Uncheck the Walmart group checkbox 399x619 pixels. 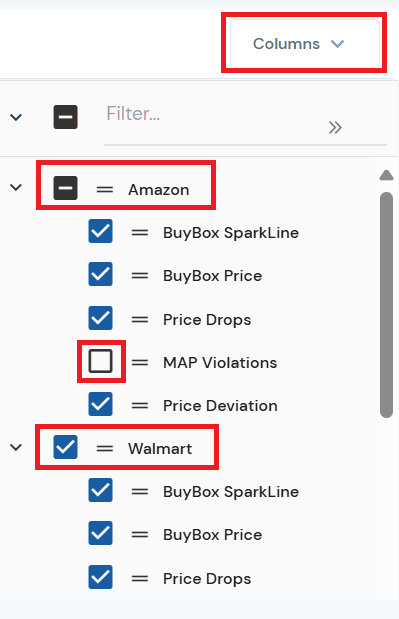point(66,447)
